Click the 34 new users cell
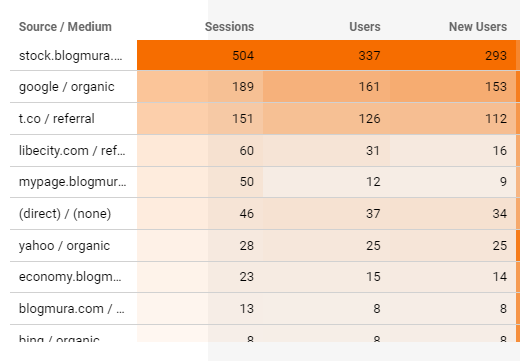This screenshot has height=361, width=520. click(453, 214)
